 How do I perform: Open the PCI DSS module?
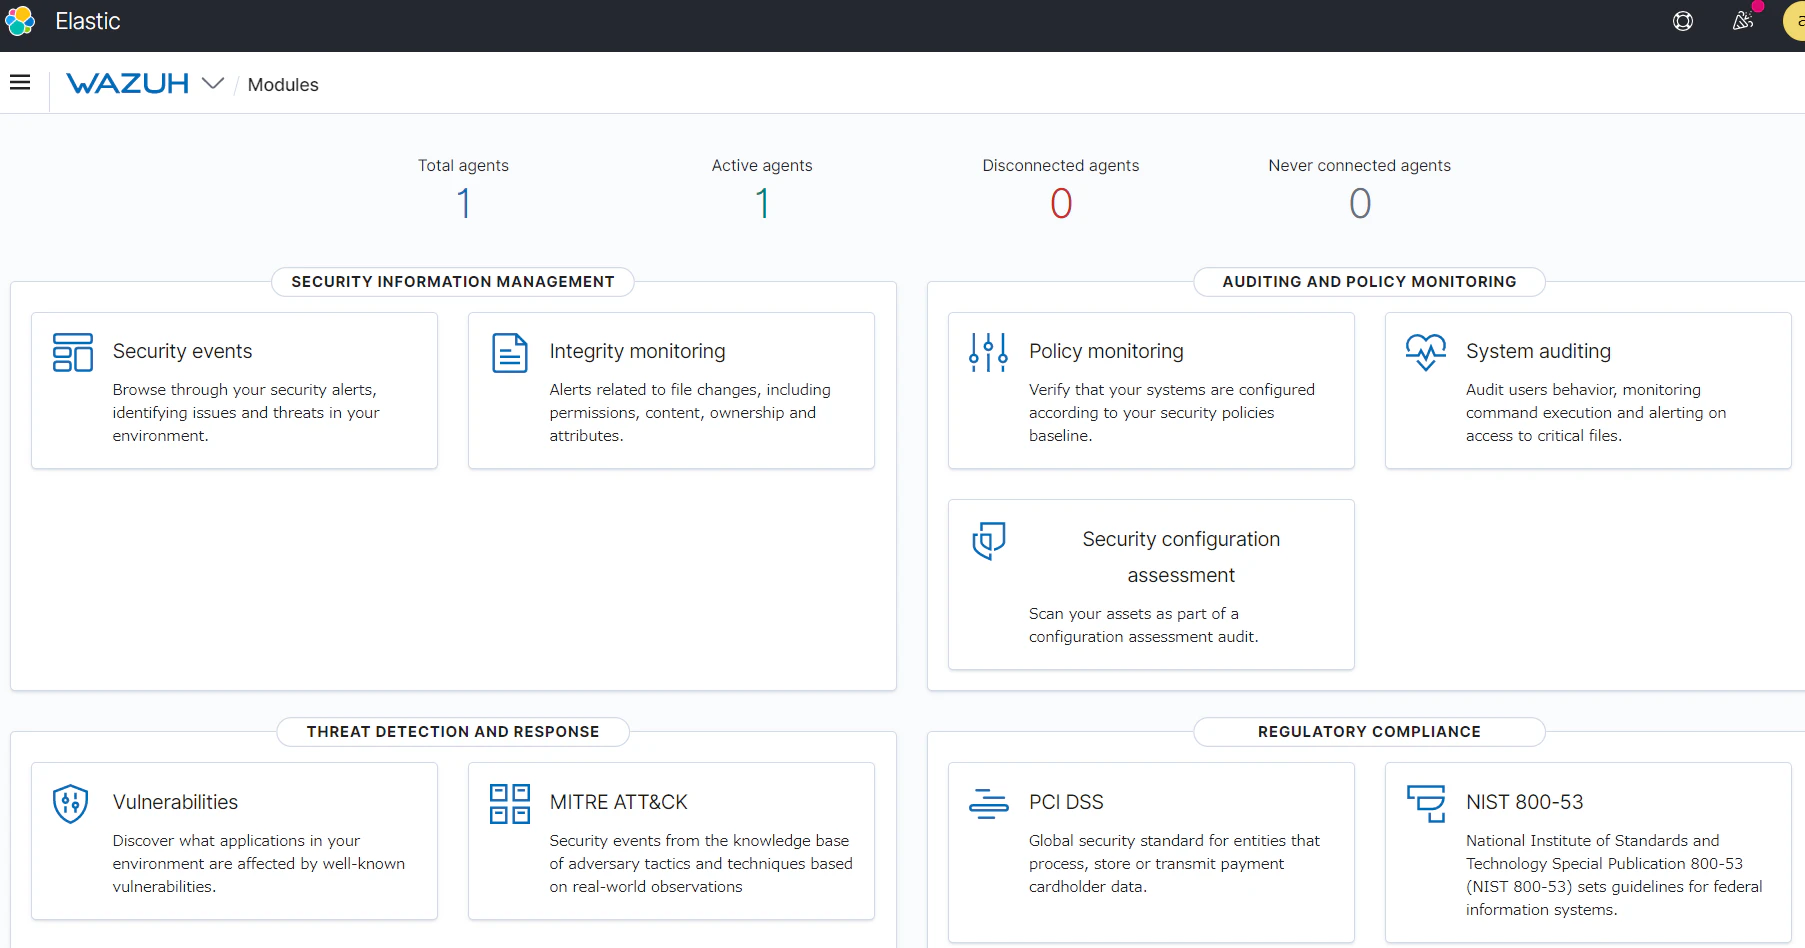coord(1151,852)
